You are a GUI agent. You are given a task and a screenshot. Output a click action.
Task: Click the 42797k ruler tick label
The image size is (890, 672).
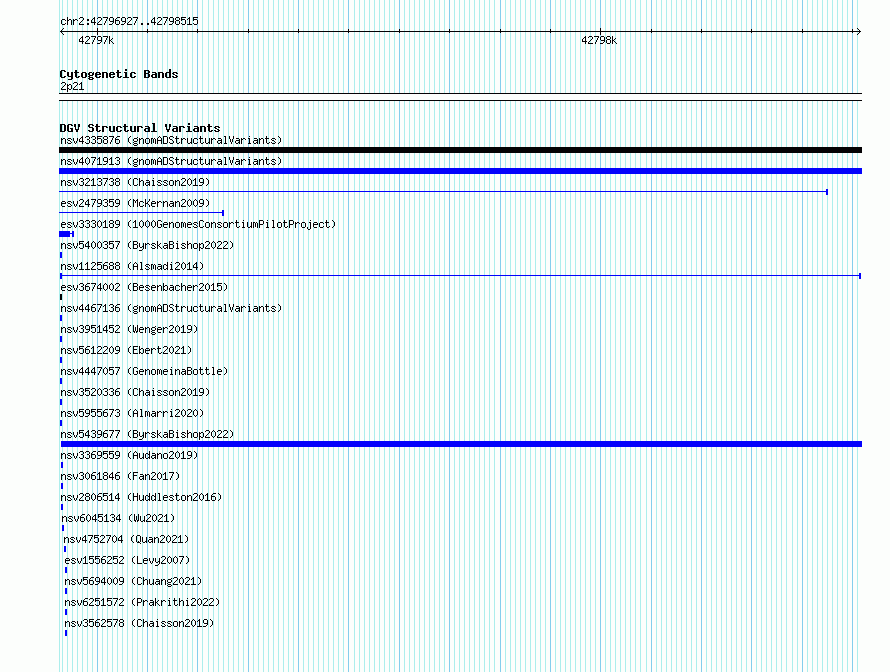(x=96, y=40)
